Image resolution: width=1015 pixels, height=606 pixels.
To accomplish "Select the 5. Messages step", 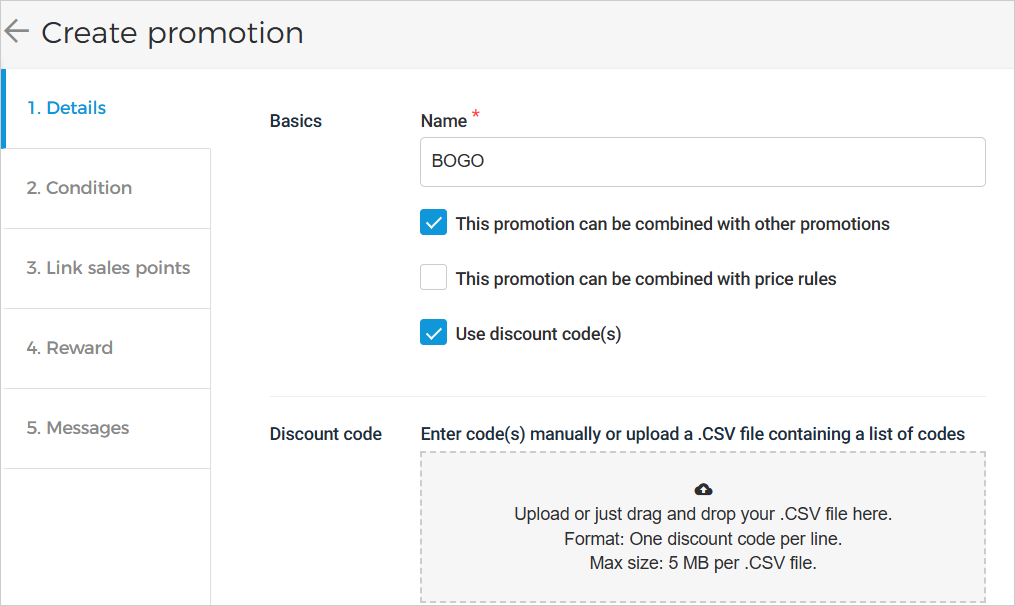I will tap(78, 428).
